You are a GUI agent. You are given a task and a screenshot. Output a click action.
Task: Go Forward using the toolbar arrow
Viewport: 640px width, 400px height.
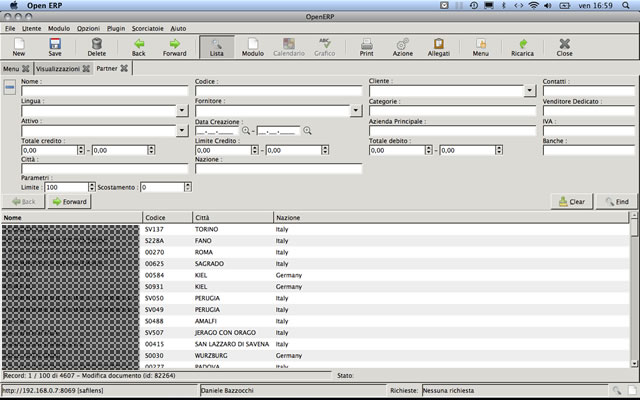click(x=175, y=47)
